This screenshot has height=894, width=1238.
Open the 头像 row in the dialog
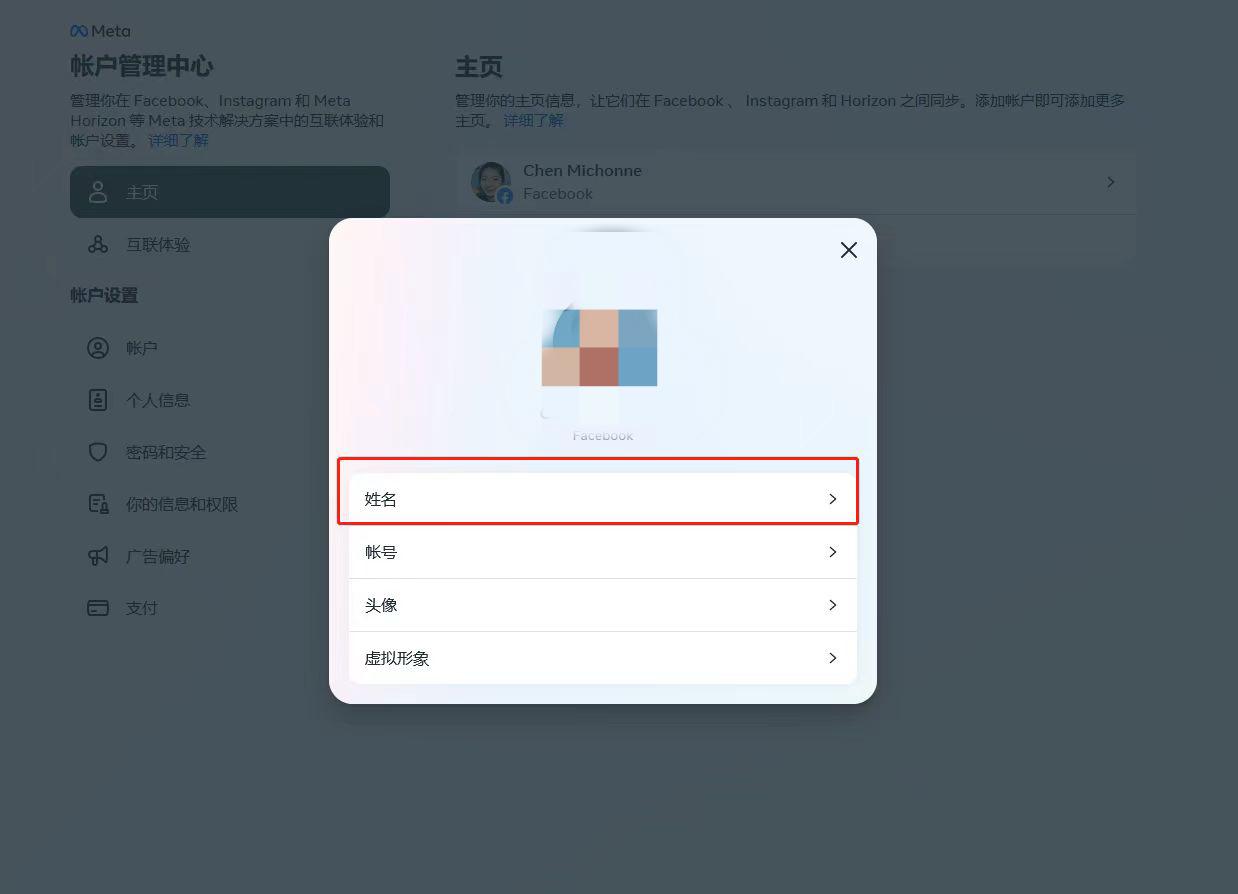tap(603, 605)
